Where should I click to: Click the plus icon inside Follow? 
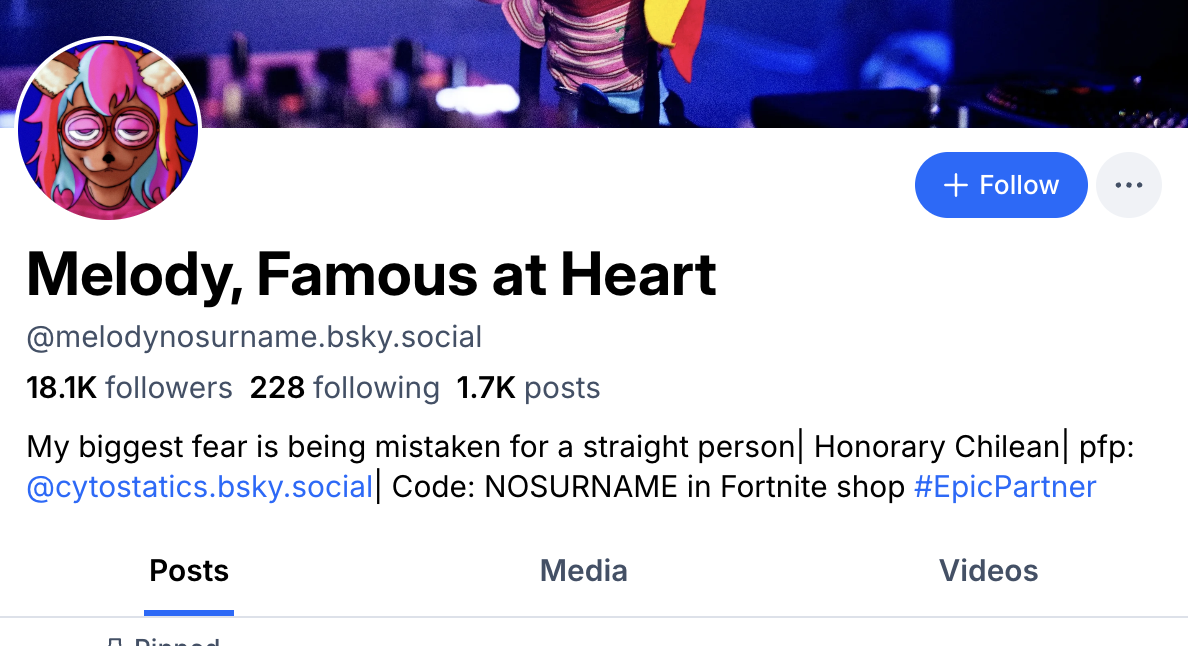click(956, 185)
